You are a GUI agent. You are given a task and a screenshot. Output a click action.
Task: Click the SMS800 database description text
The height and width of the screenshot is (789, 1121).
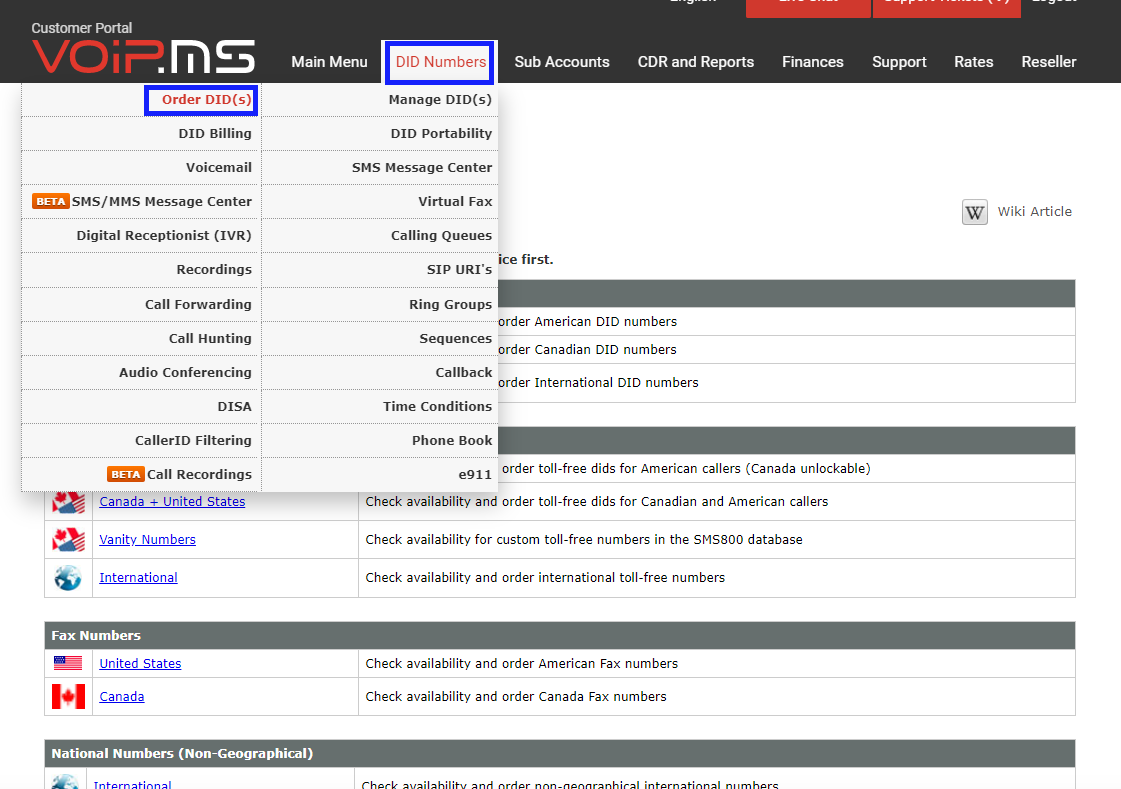click(x=584, y=540)
